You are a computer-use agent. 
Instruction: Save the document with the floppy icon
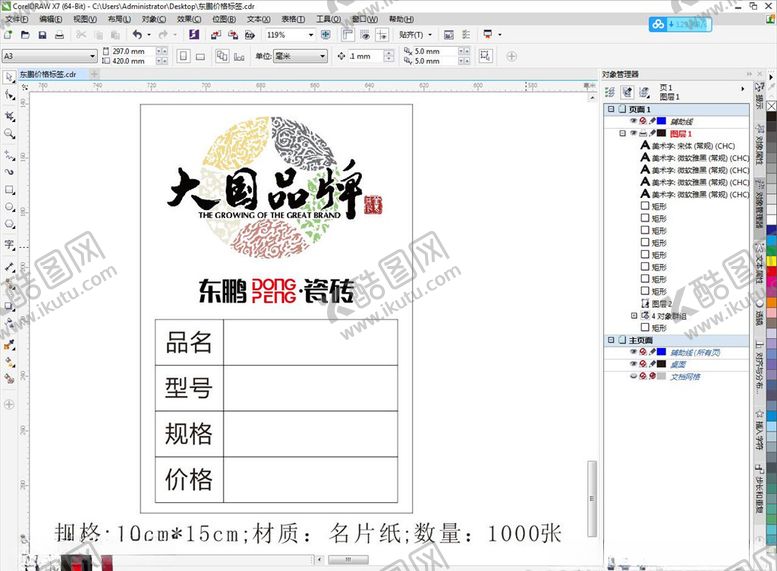(42, 35)
